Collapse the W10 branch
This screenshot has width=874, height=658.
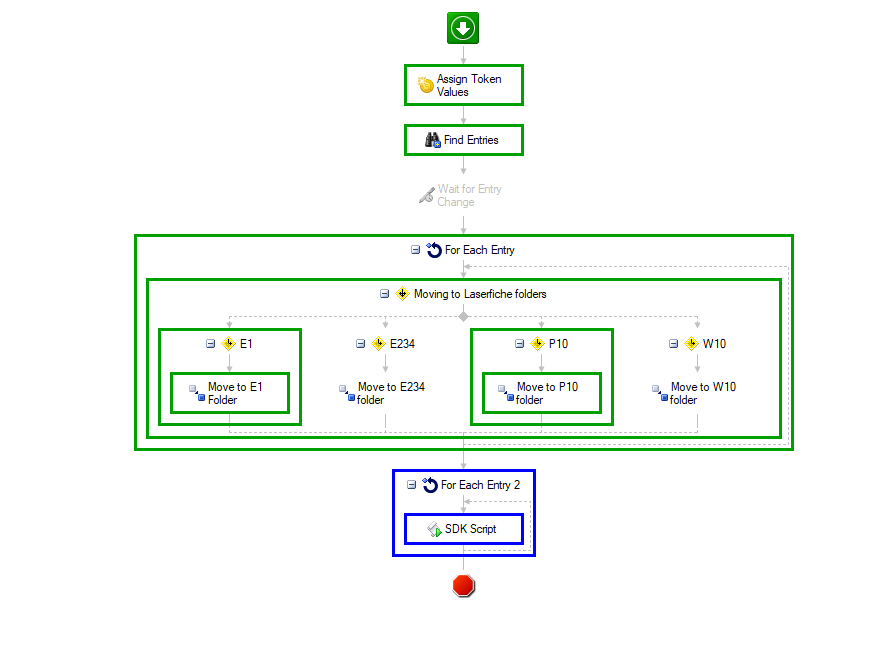pyautogui.click(x=673, y=343)
